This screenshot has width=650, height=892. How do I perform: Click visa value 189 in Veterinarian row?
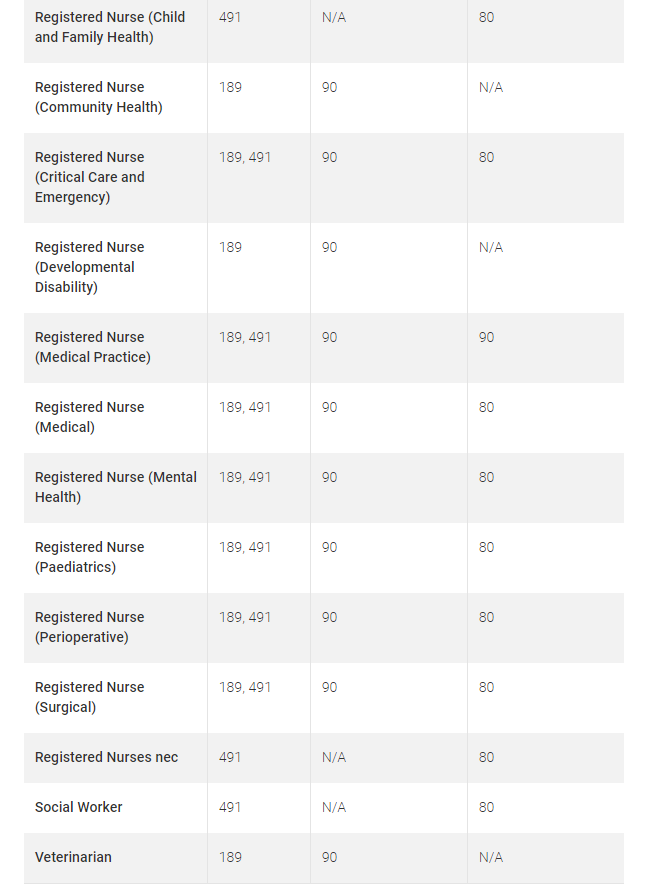point(231,857)
